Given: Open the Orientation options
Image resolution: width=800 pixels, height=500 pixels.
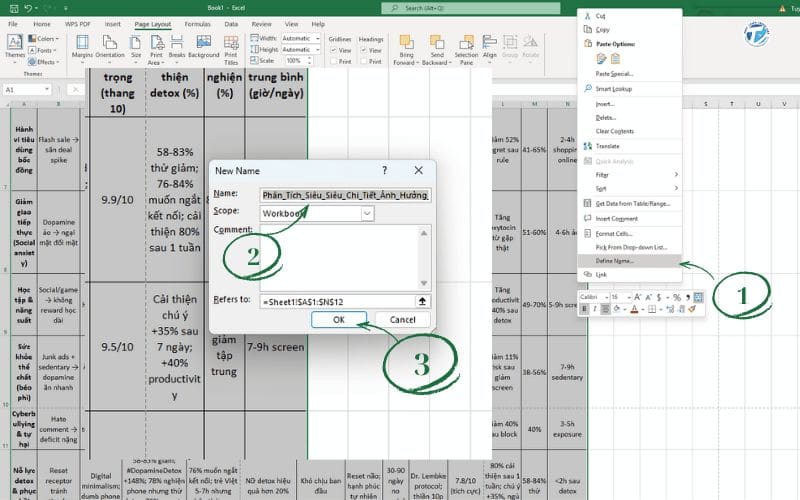Looking at the screenshot, I should (110, 48).
